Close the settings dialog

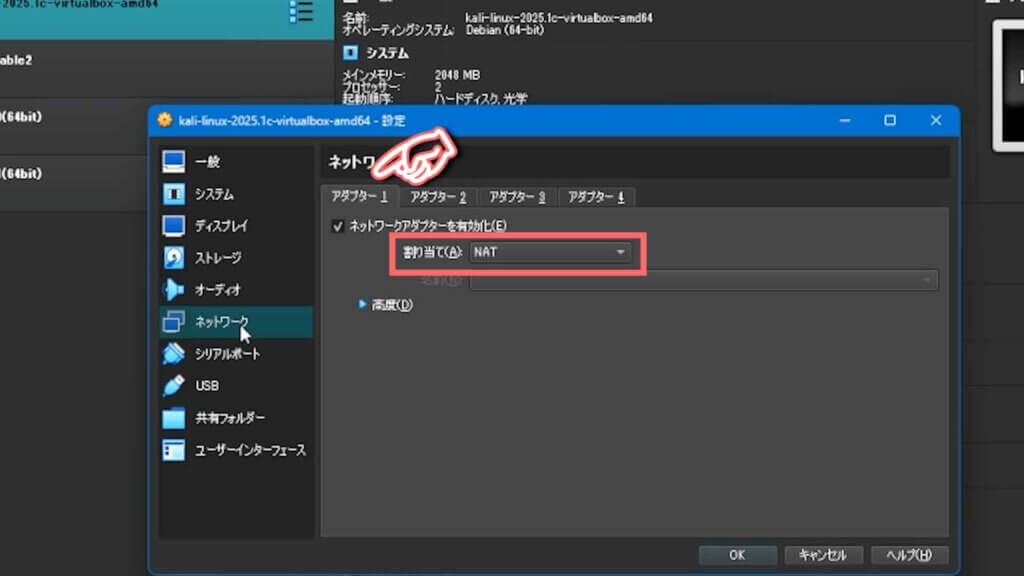[x=936, y=120]
